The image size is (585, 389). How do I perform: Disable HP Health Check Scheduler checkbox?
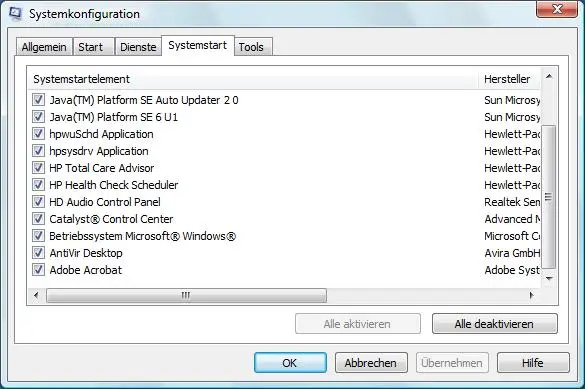point(38,185)
